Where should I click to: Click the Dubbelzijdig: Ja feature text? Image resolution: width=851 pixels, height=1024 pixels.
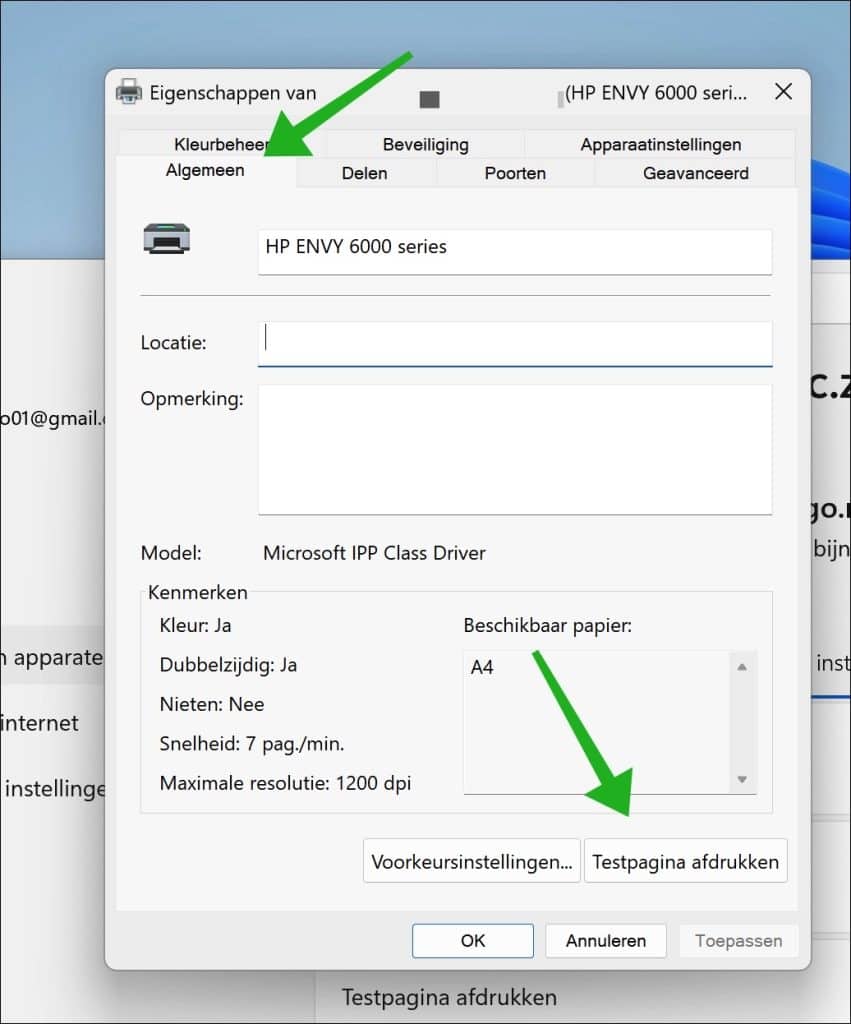tap(228, 665)
